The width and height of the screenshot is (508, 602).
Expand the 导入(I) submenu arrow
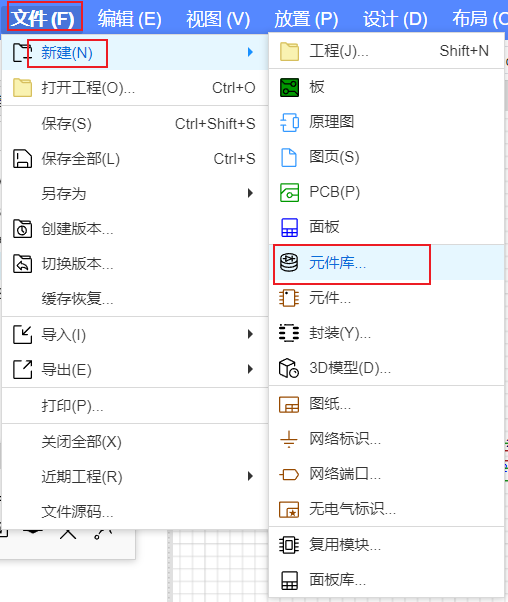point(250,334)
